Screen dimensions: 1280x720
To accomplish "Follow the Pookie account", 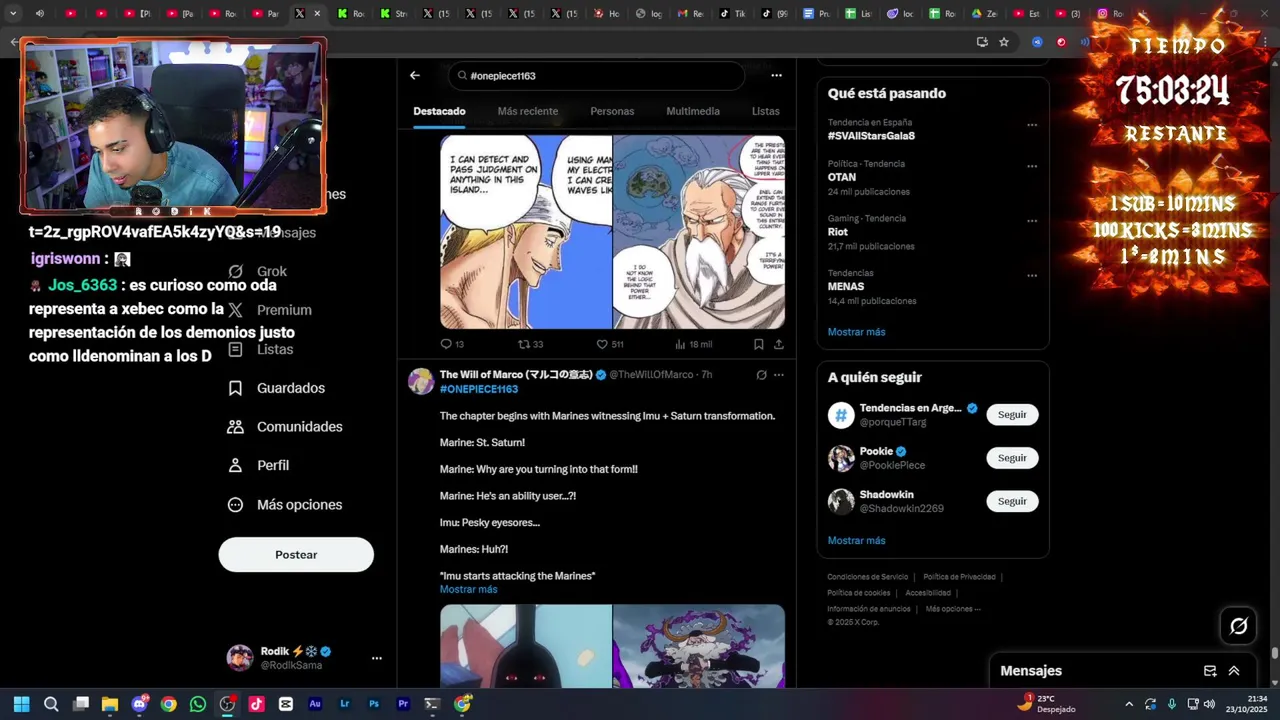I will tap(1012, 458).
